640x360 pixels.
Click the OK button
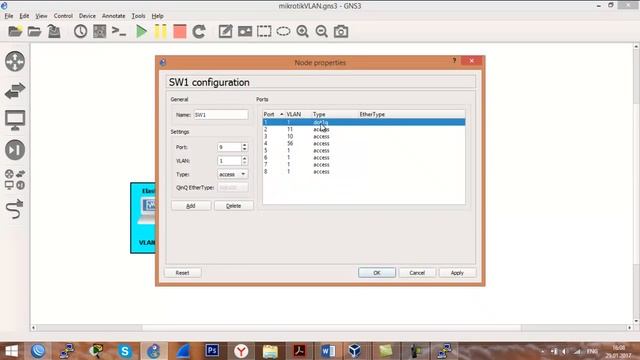[377, 273]
